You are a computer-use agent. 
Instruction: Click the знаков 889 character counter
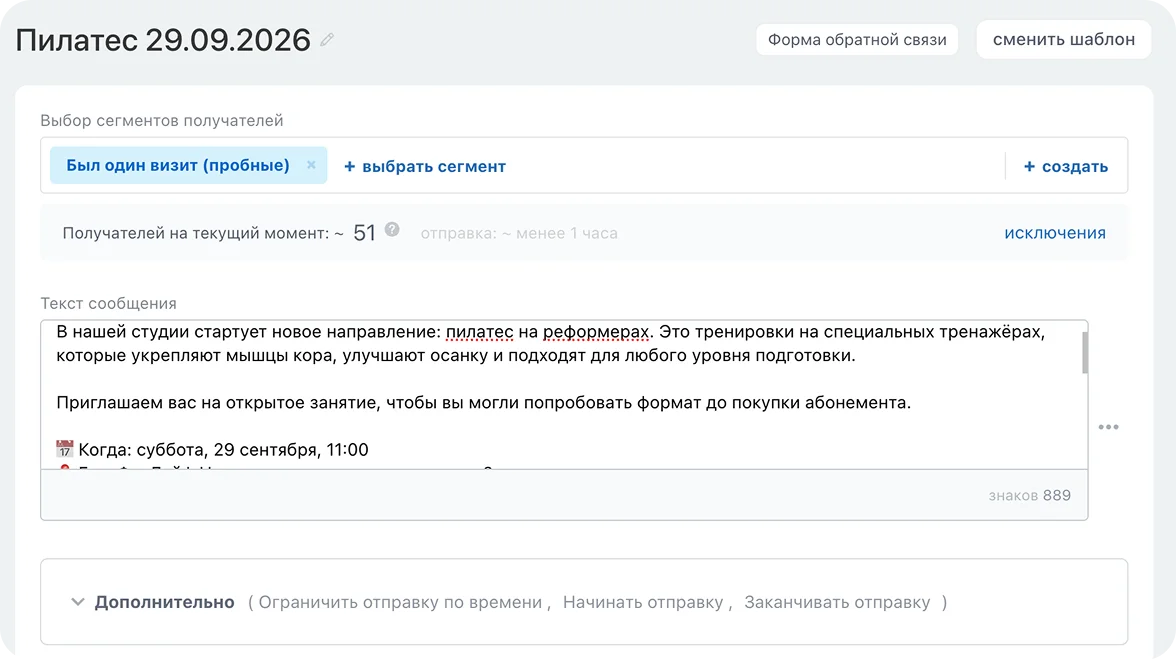pos(1029,496)
